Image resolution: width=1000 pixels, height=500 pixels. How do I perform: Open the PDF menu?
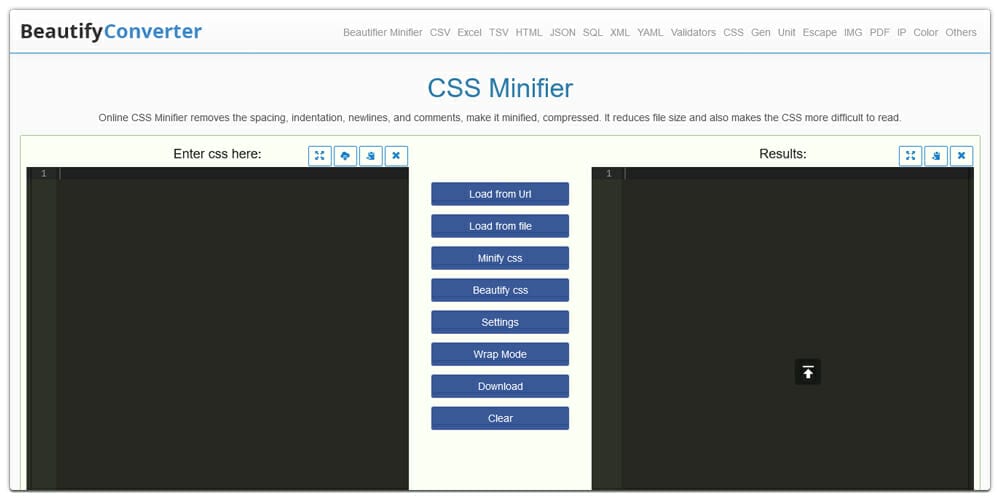pos(879,33)
